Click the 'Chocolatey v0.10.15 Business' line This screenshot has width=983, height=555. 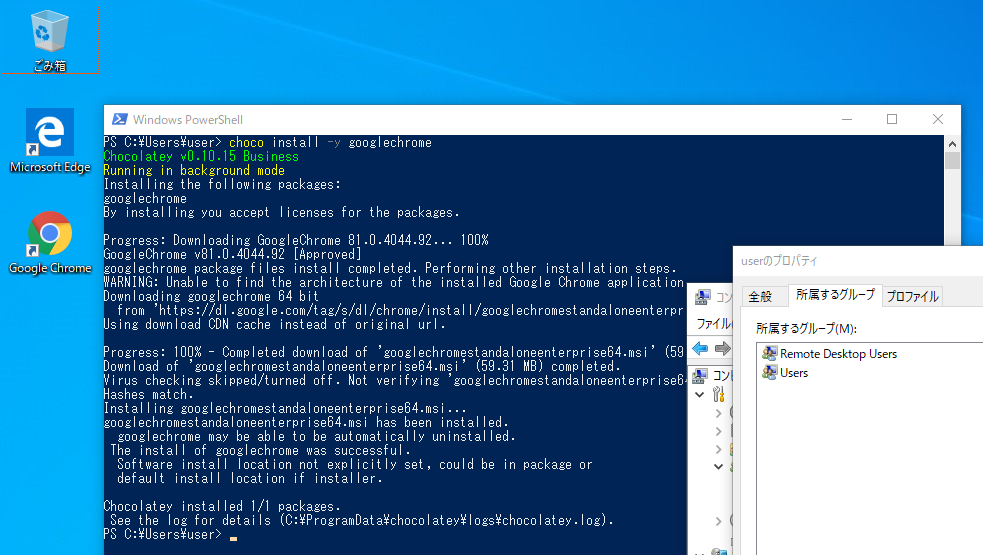pos(201,156)
